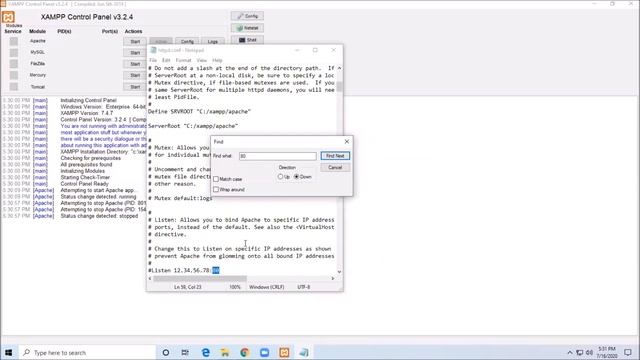Close the Find dialog with X
This screenshot has height=360, width=640.
pyautogui.click(x=347, y=142)
